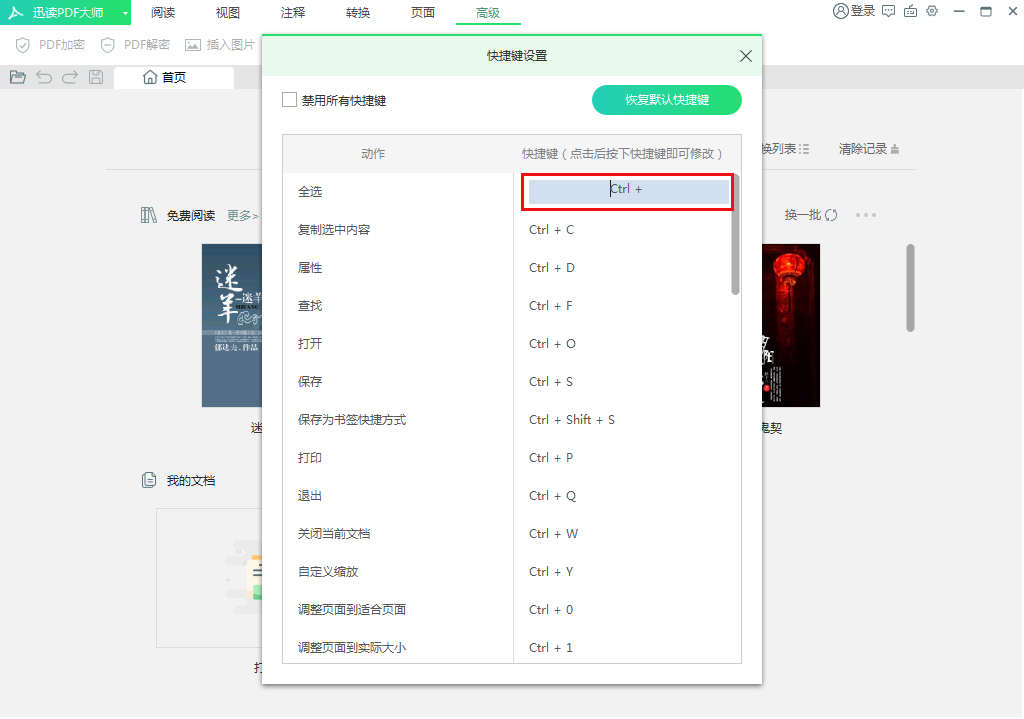Screen dimensions: 1024x719
Task: Open the 注释 menu
Action: (x=292, y=13)
